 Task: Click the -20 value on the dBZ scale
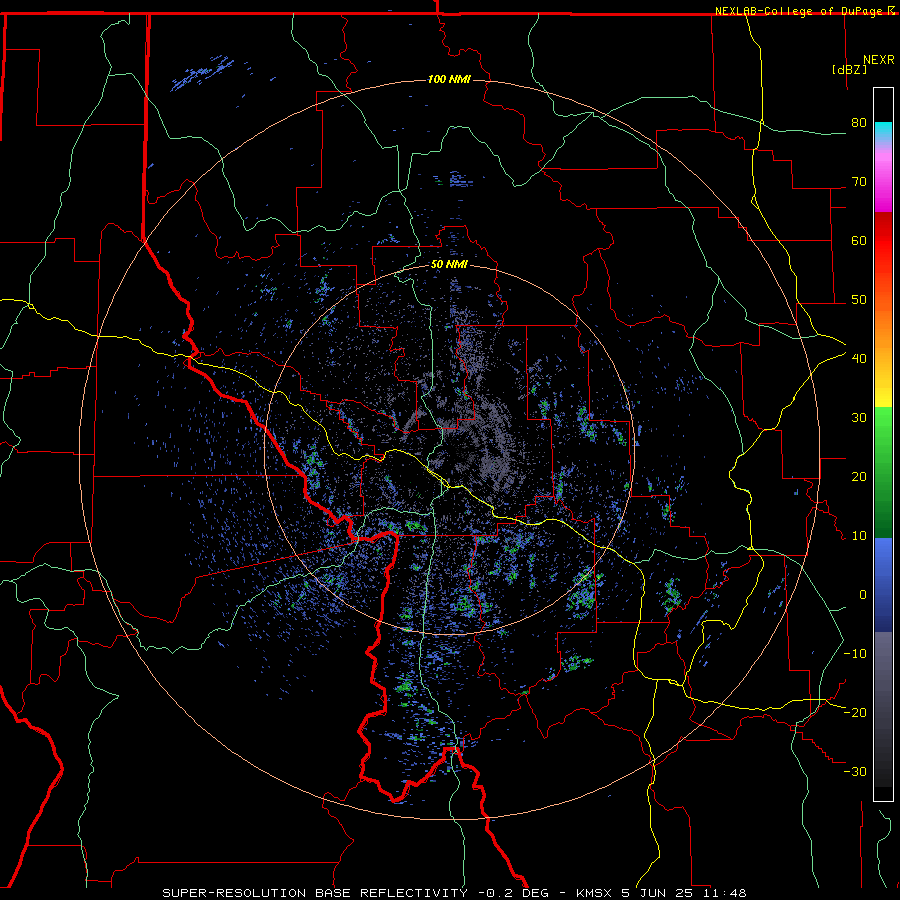[x=855, y=713]
